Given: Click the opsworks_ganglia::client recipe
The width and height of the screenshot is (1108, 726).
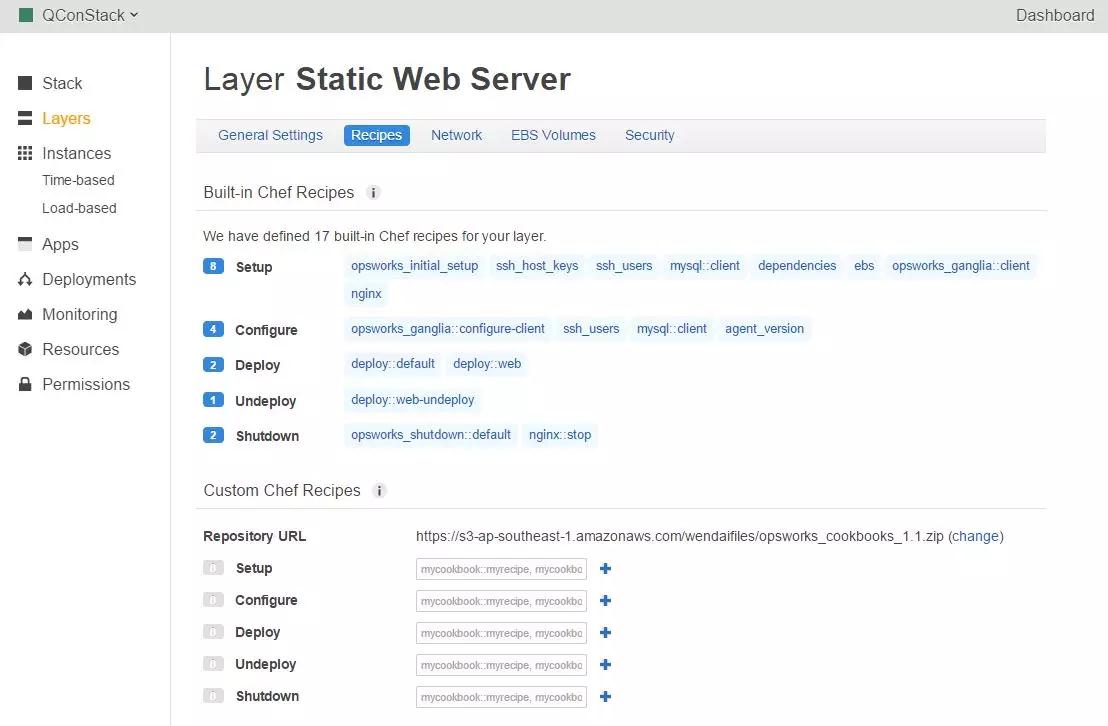Looking at the screenshot, I should (x=960, y=266).
